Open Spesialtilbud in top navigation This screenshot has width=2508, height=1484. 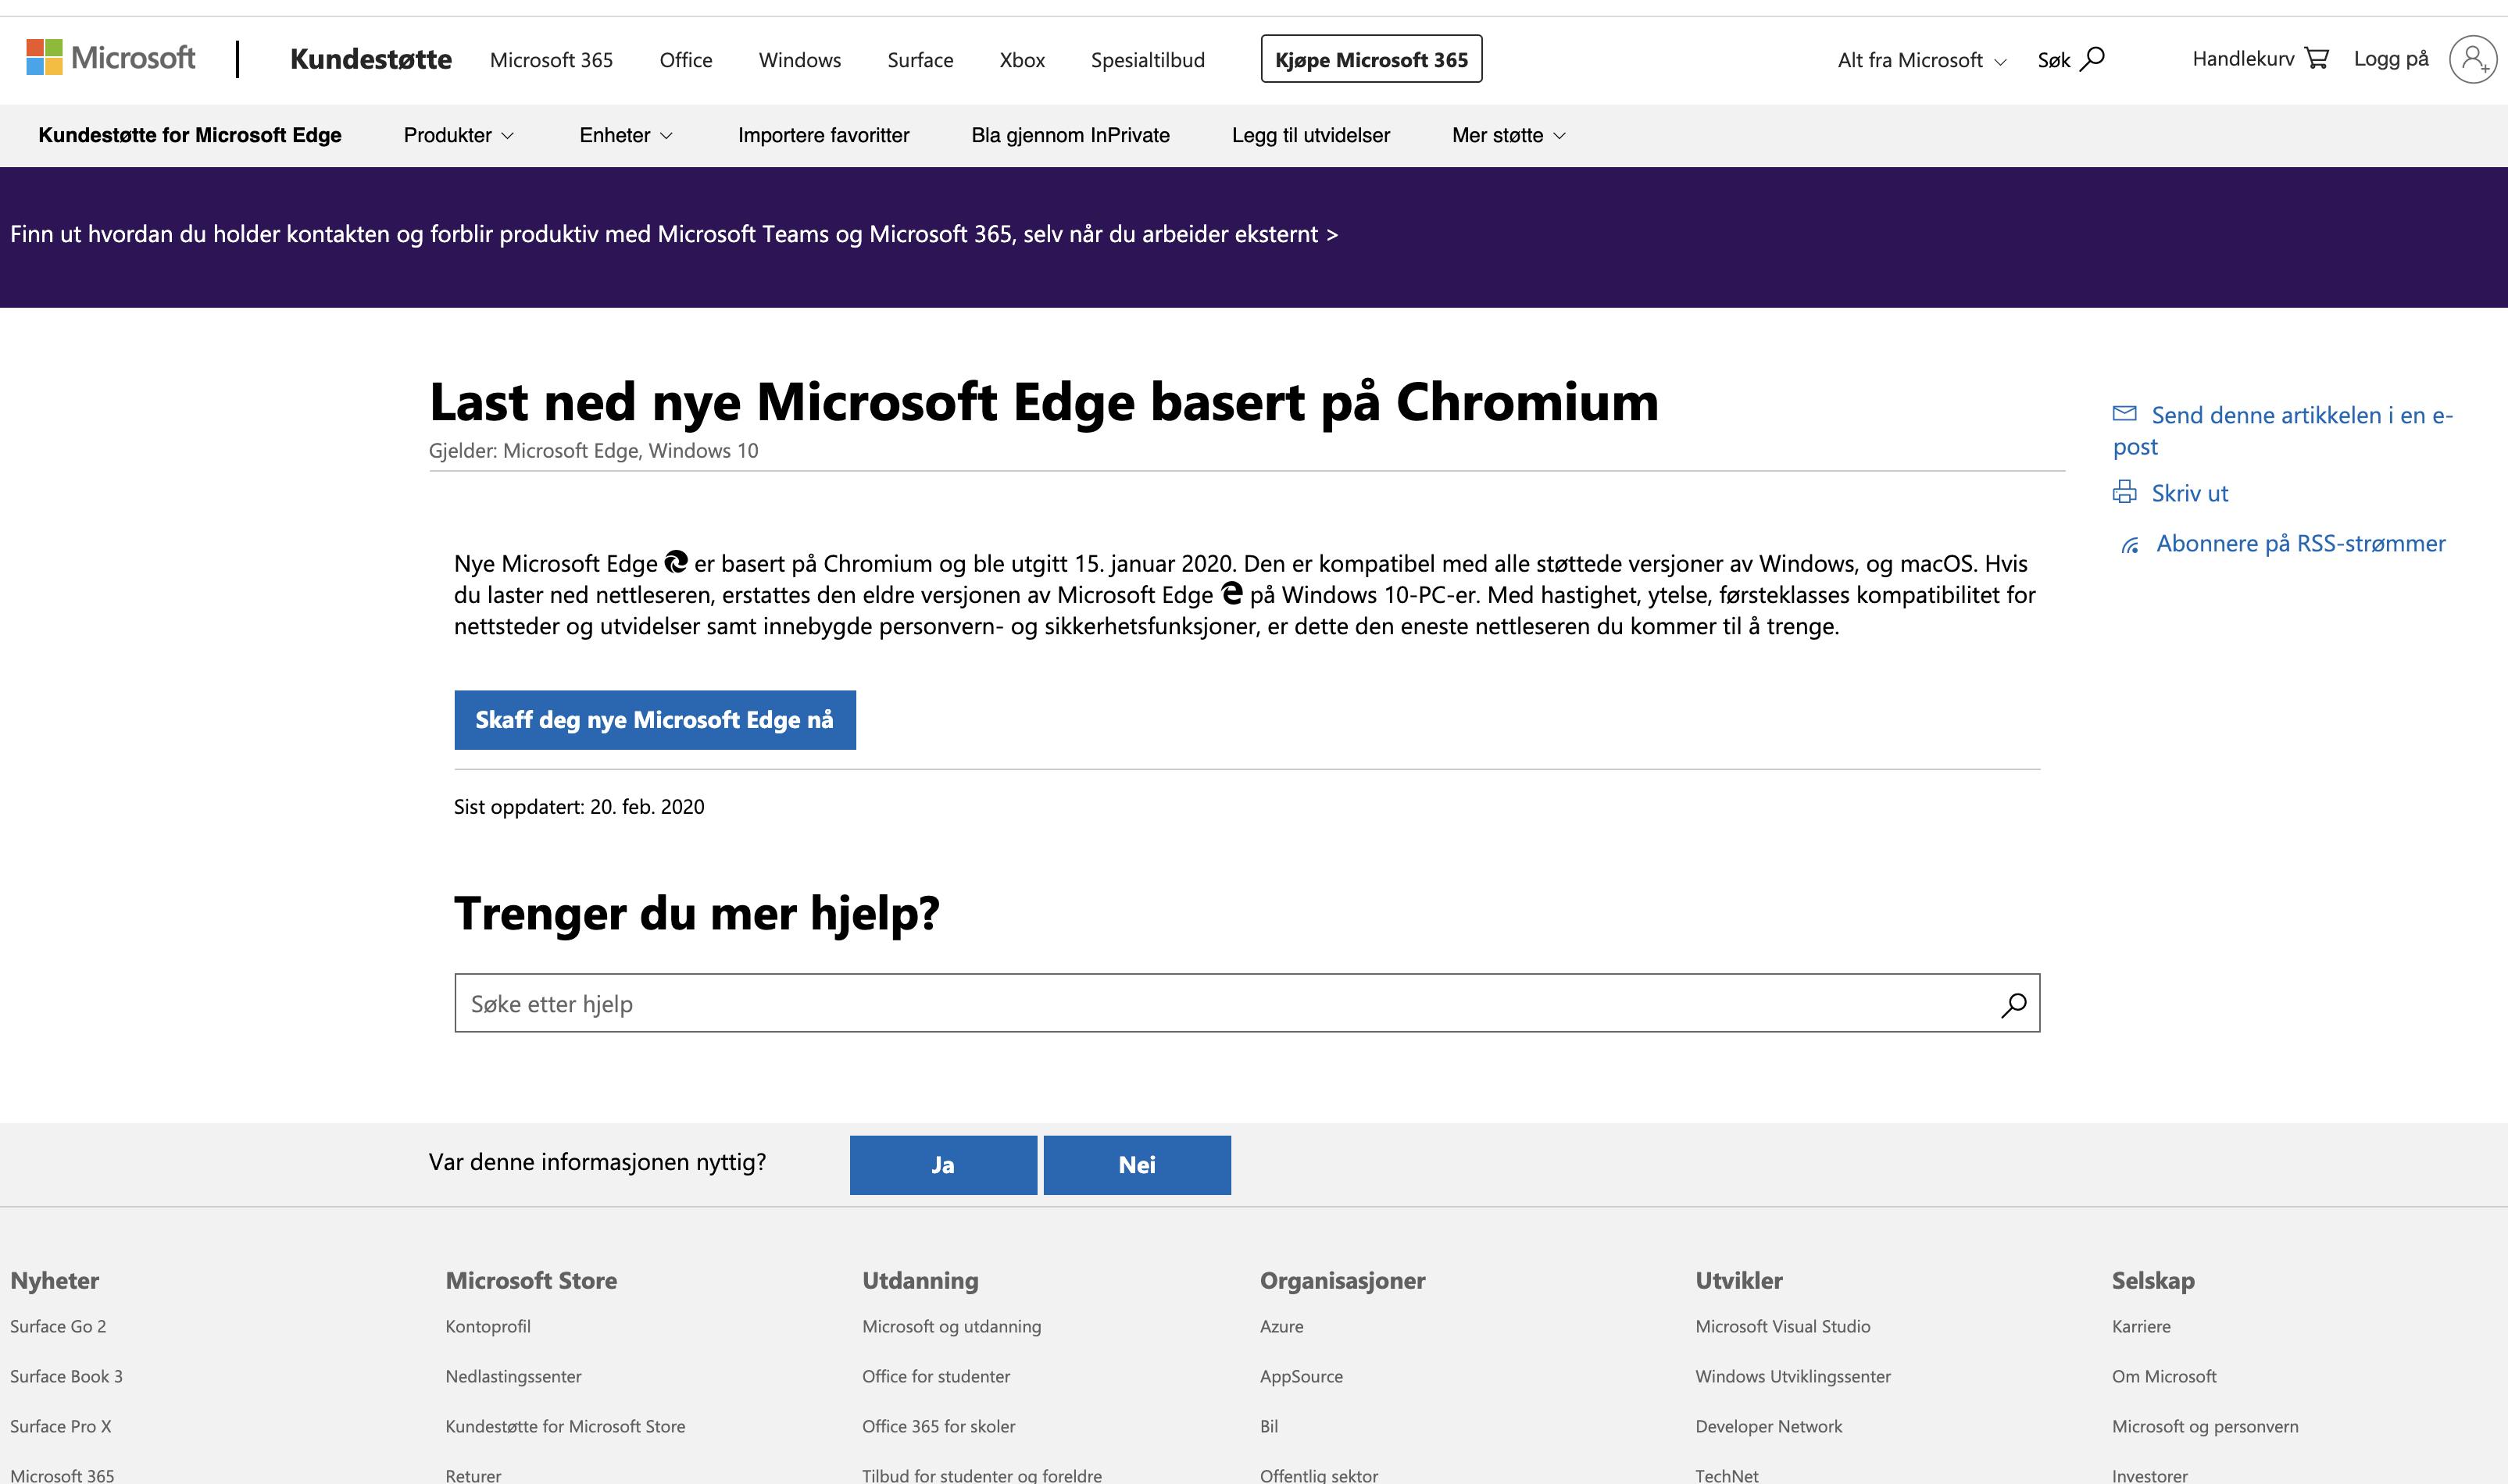1148,60
